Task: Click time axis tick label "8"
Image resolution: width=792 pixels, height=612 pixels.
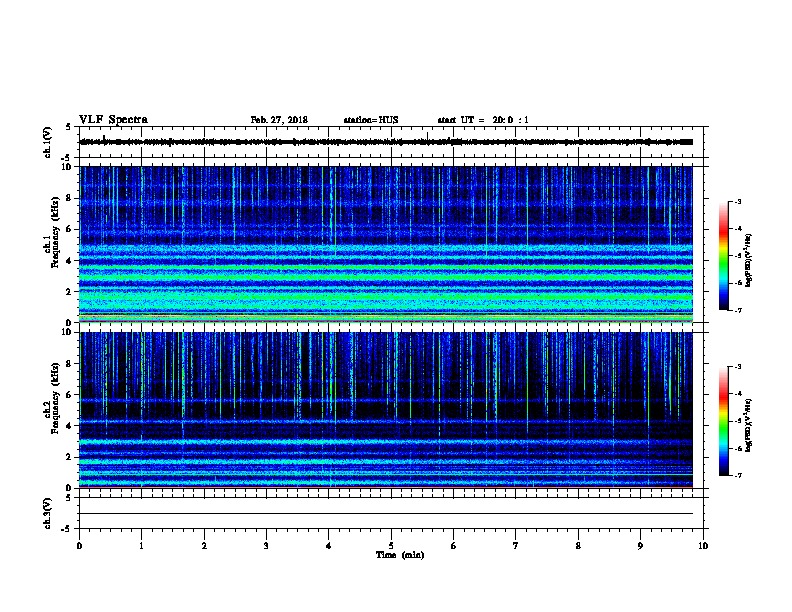Action: pyautogui.click(x=578, y=546)
